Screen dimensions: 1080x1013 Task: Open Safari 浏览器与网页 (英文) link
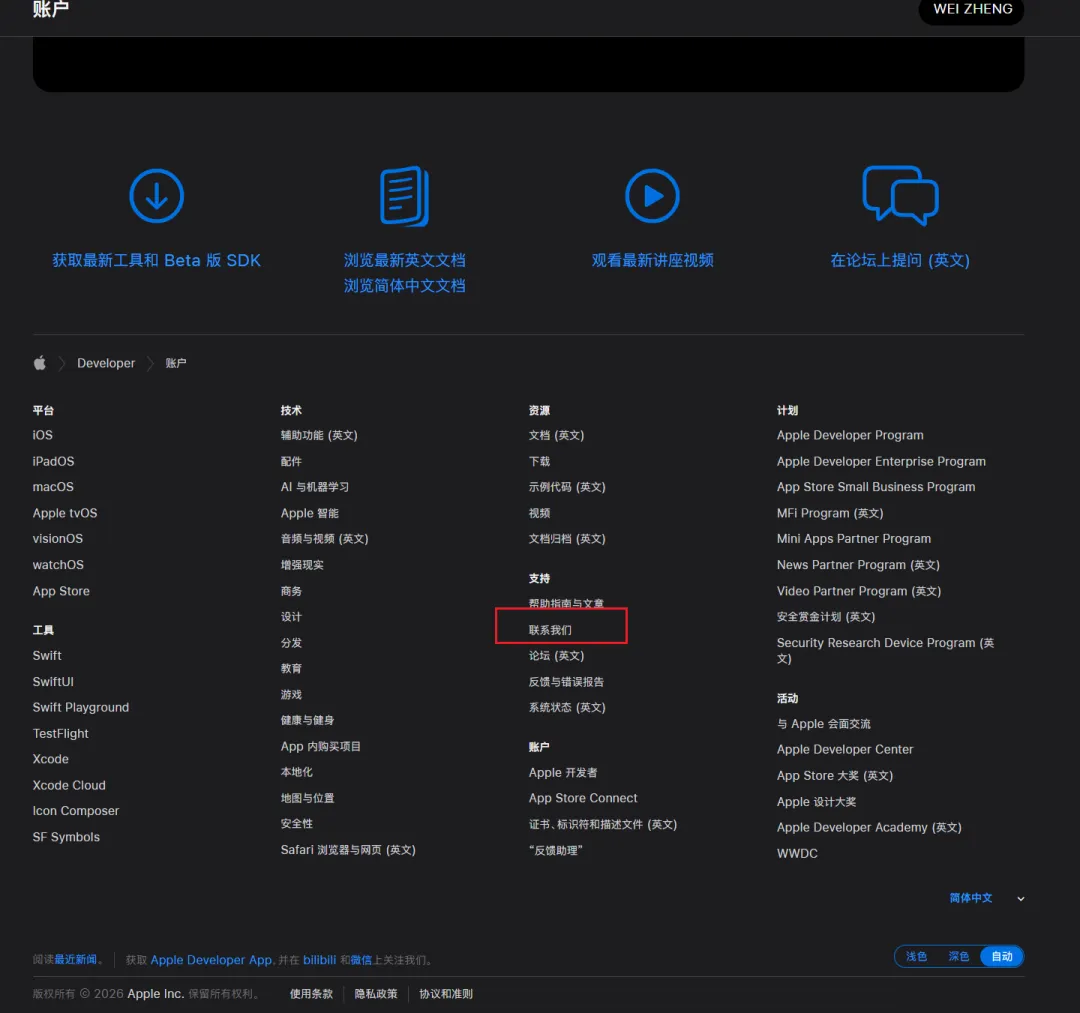348,850
